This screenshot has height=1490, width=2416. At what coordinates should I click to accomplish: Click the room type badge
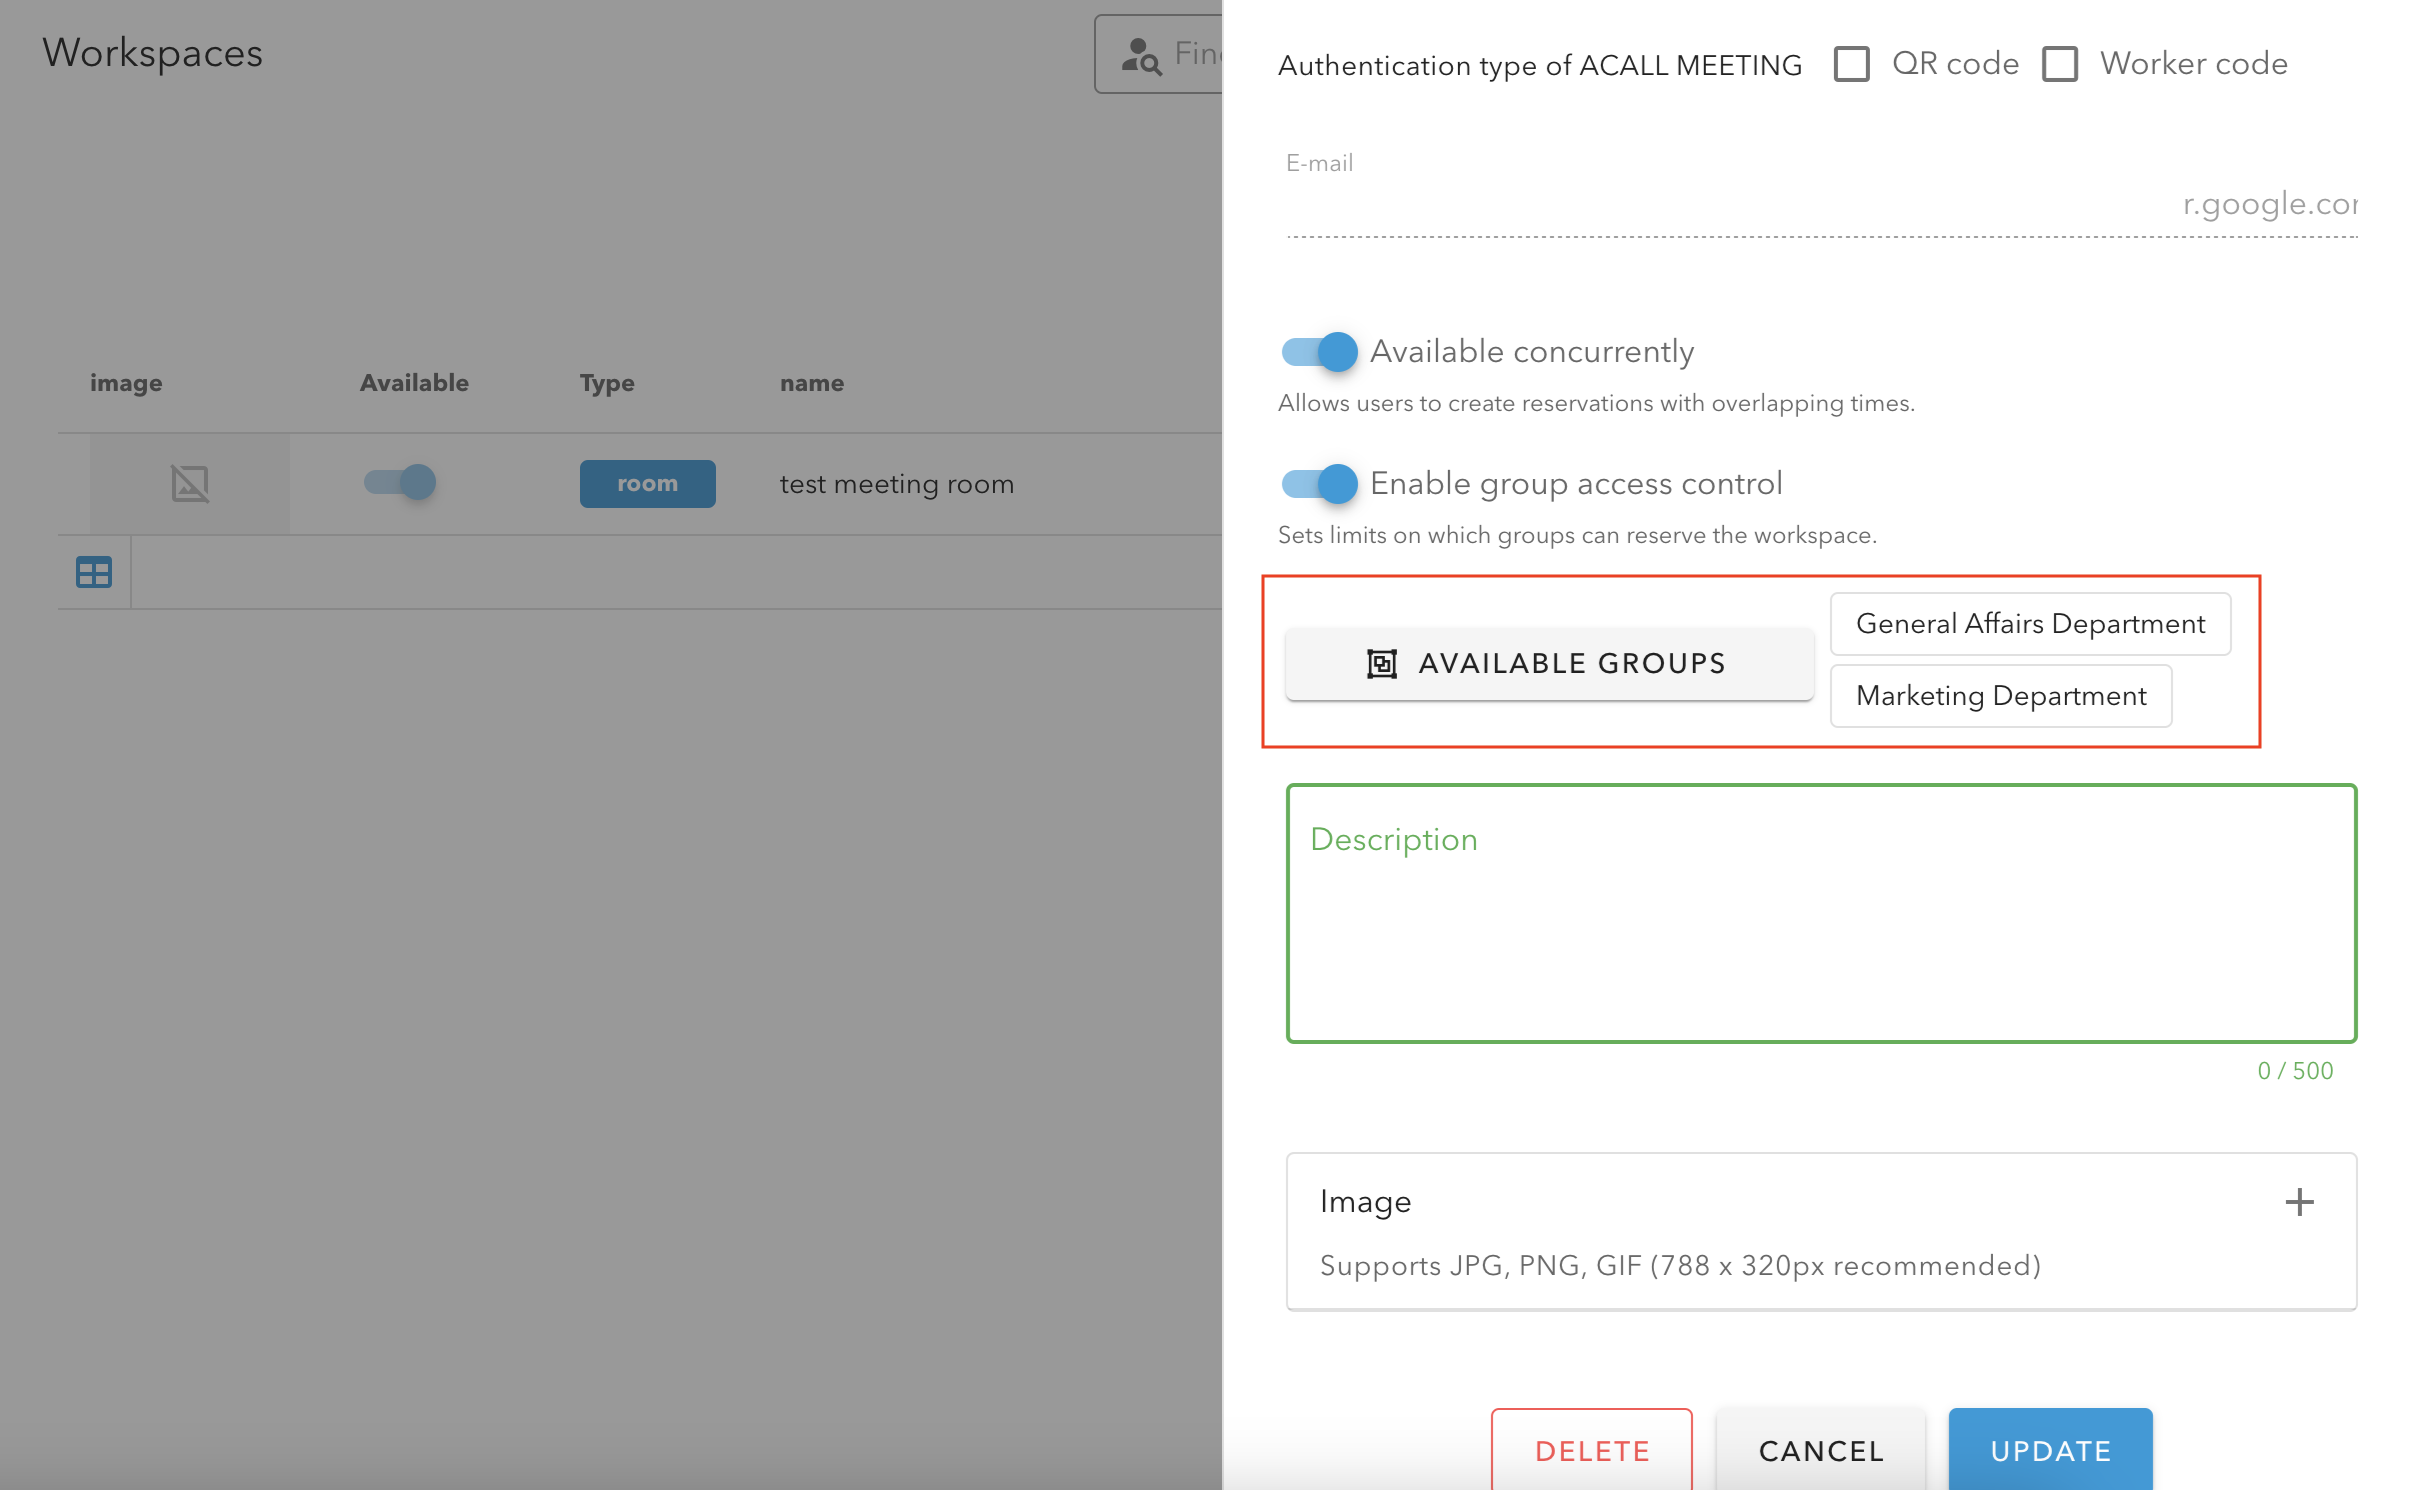647,484
